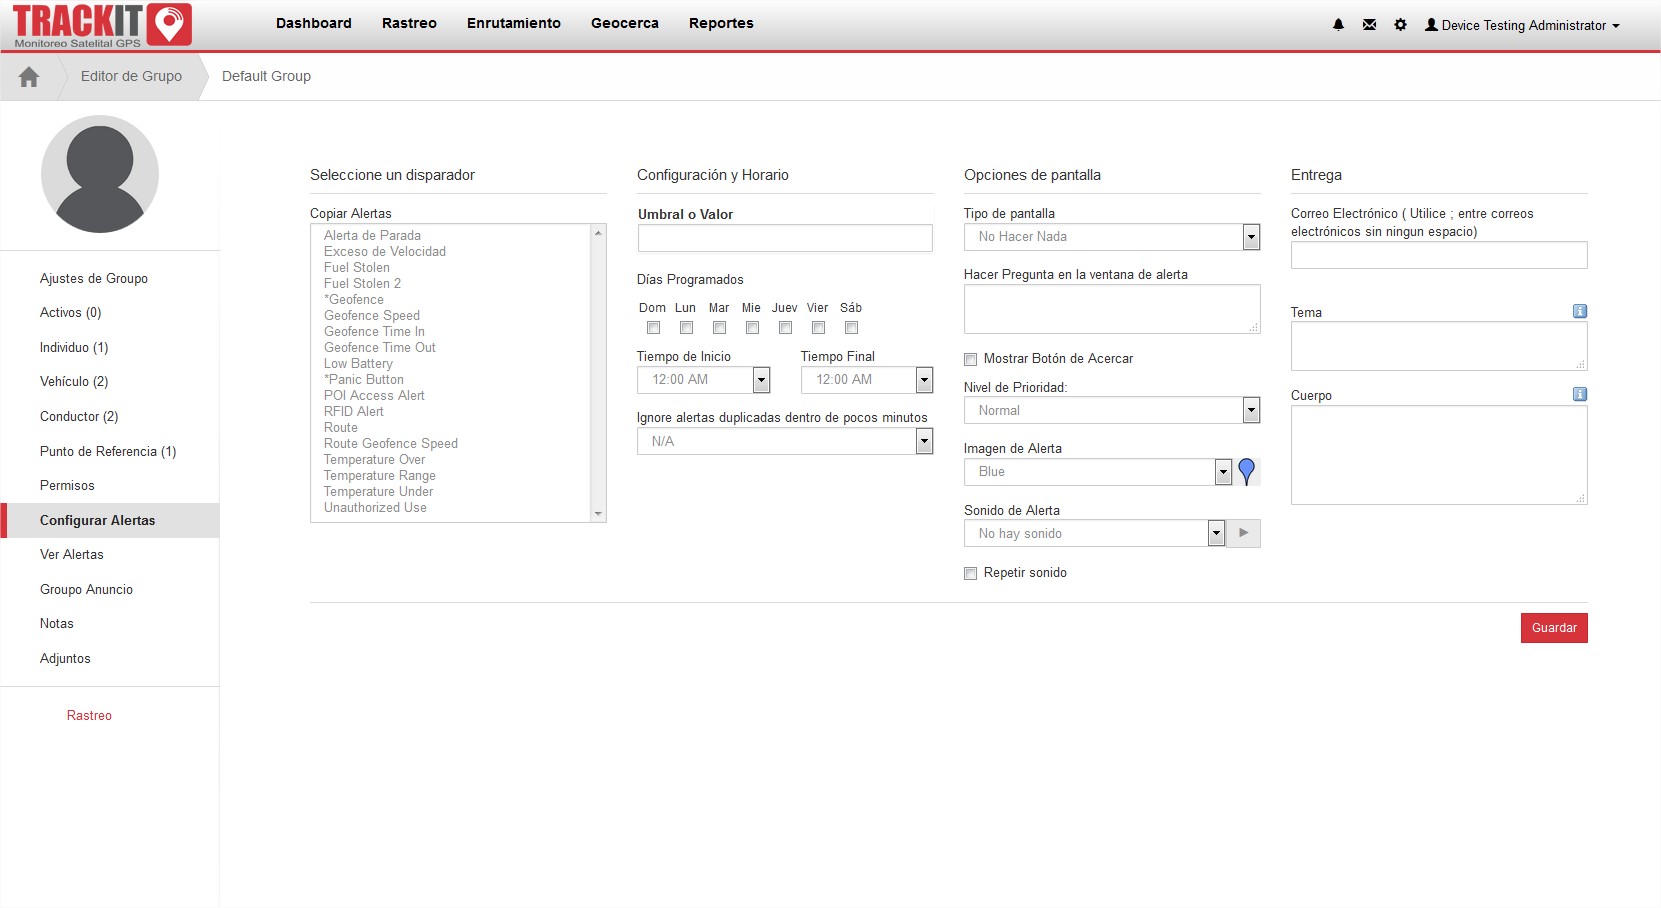
Task: Click the info icon beside Tema
Action: coord(1579,311)
